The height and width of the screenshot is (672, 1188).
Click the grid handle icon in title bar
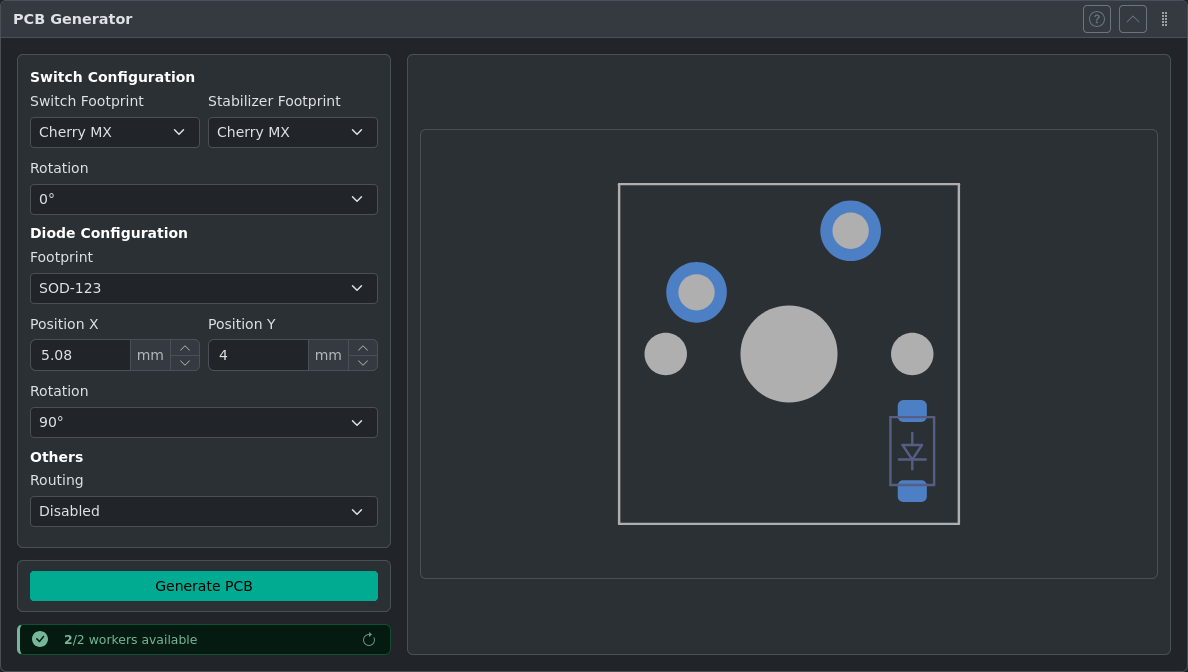tap(1164, 18)
